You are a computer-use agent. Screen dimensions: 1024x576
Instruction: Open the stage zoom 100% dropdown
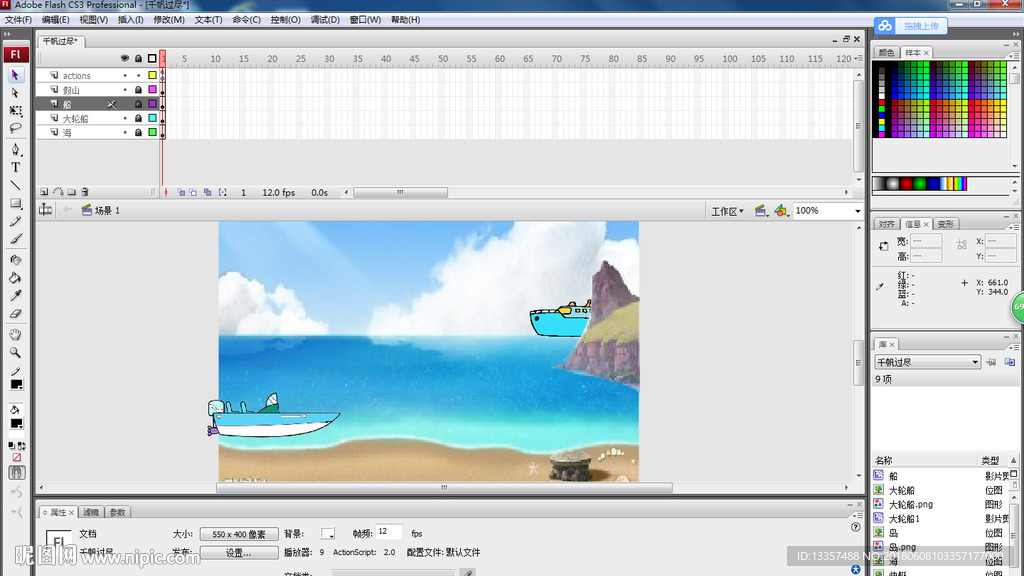pyautogui.click(x=857, y=211)
